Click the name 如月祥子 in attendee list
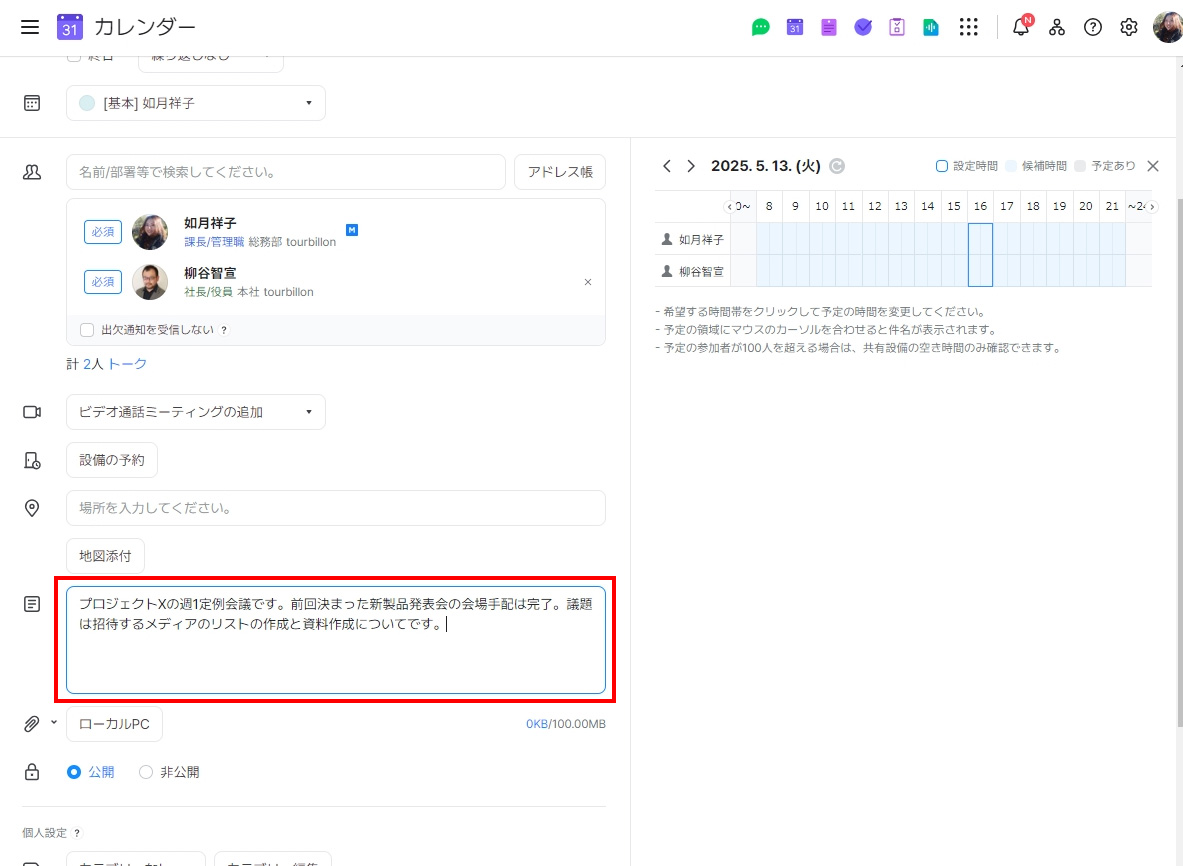The width and height of the screenshot is (1183, 866). [x=210, y=223]
